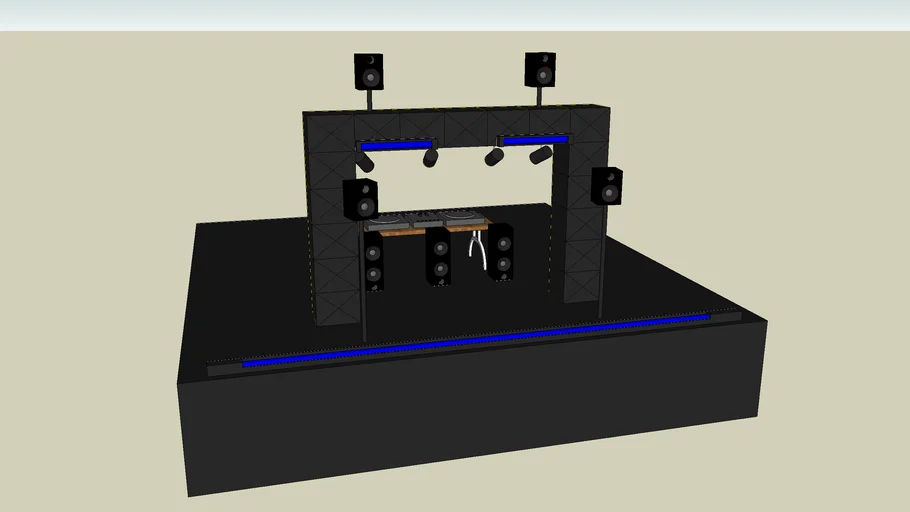Select the third spotlight from the left

click(x=494, y=156)
